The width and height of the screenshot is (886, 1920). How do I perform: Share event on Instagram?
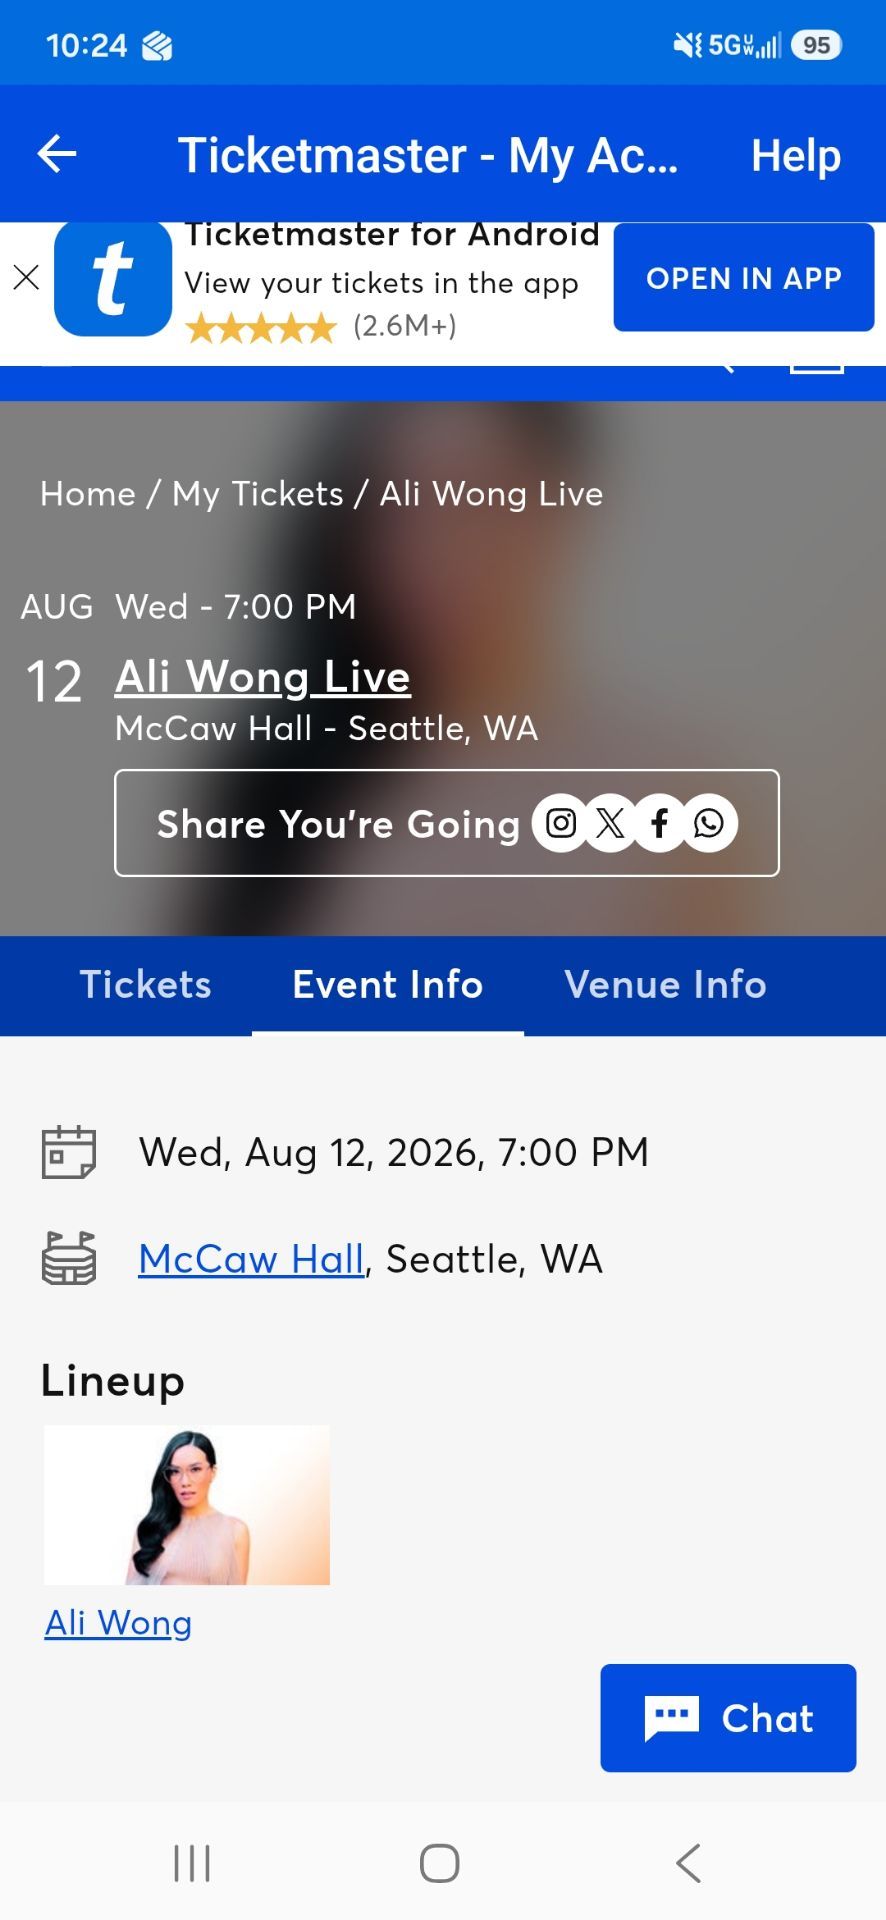coord(561,823)
